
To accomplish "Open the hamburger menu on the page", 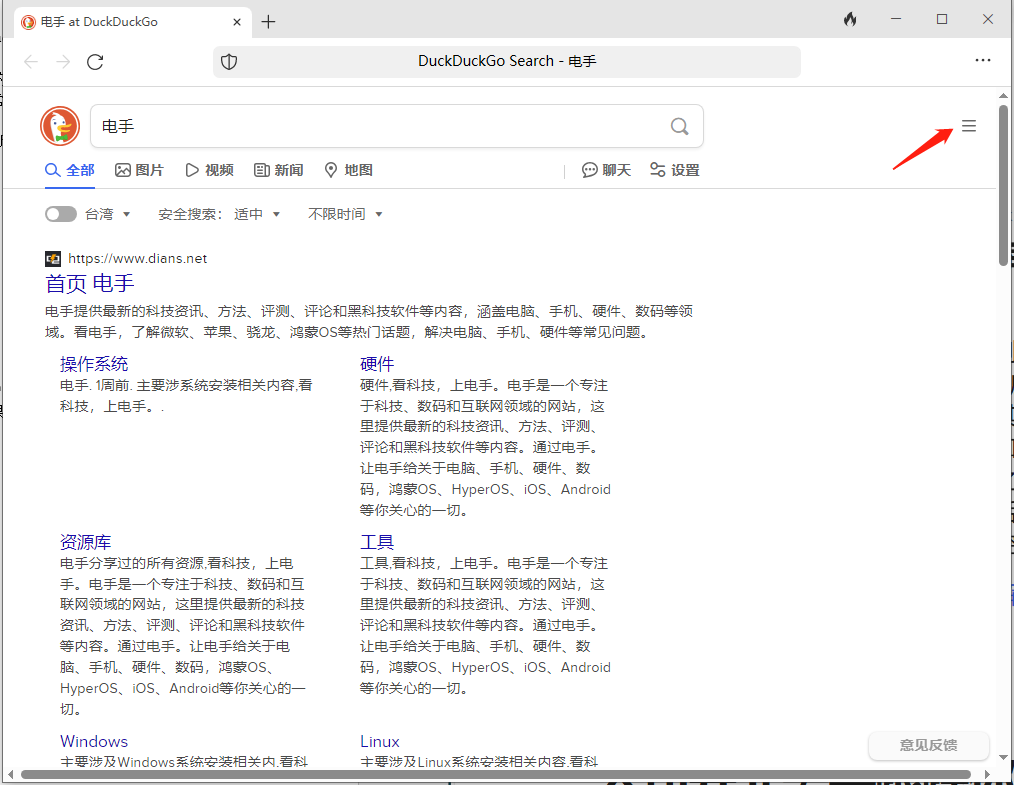I will click(968, 126).
